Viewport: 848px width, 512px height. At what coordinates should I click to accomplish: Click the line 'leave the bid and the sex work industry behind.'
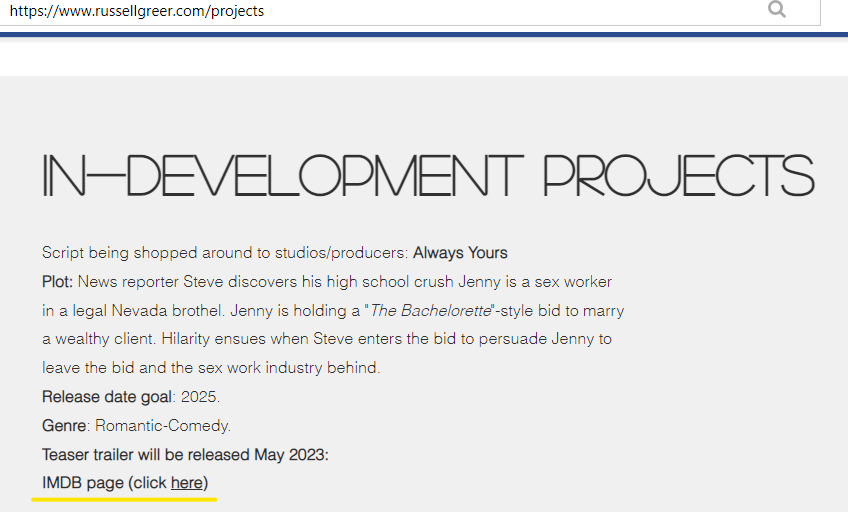pos(211,368)
